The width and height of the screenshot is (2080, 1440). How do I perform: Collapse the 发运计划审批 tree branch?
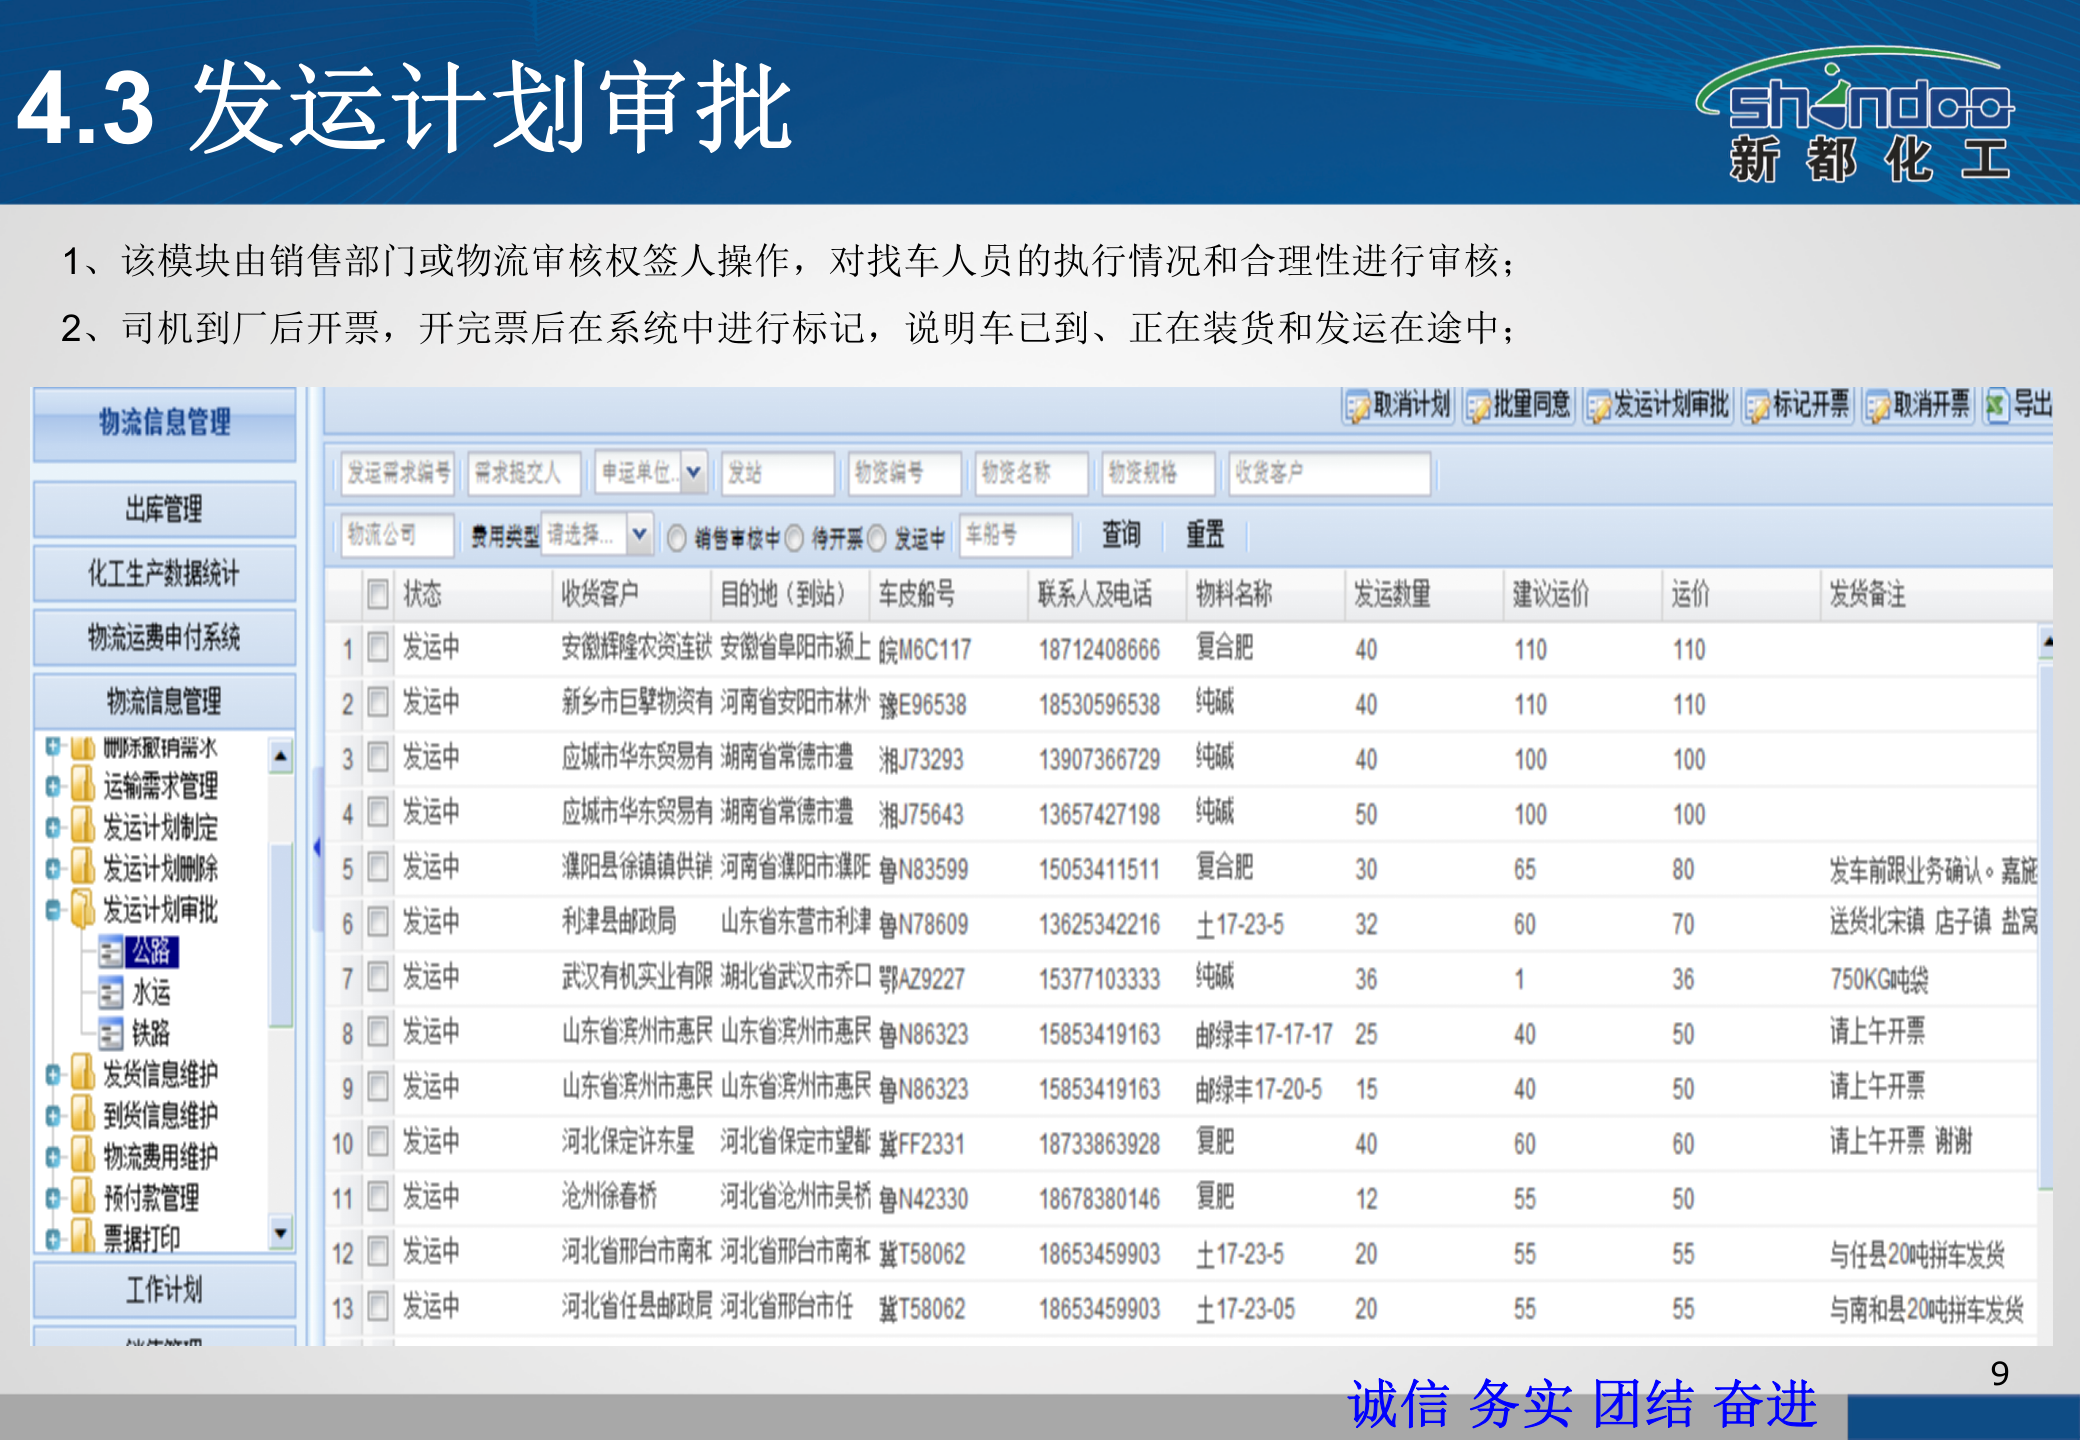[52, 911]
